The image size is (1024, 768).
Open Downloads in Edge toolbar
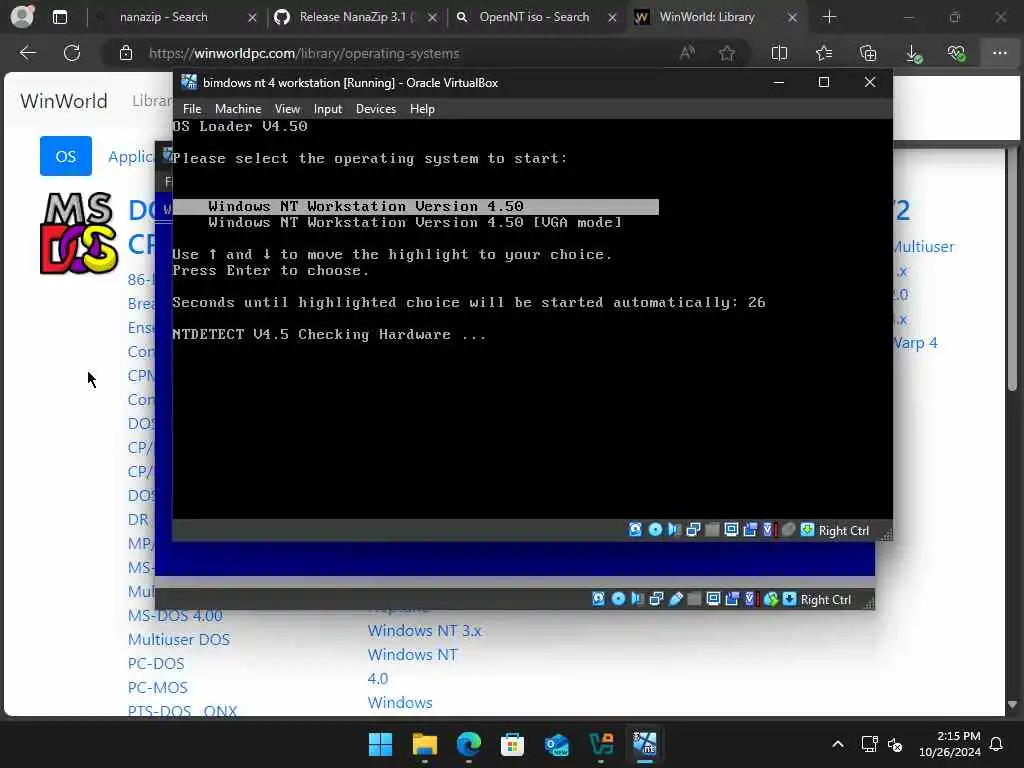point(913,54)
